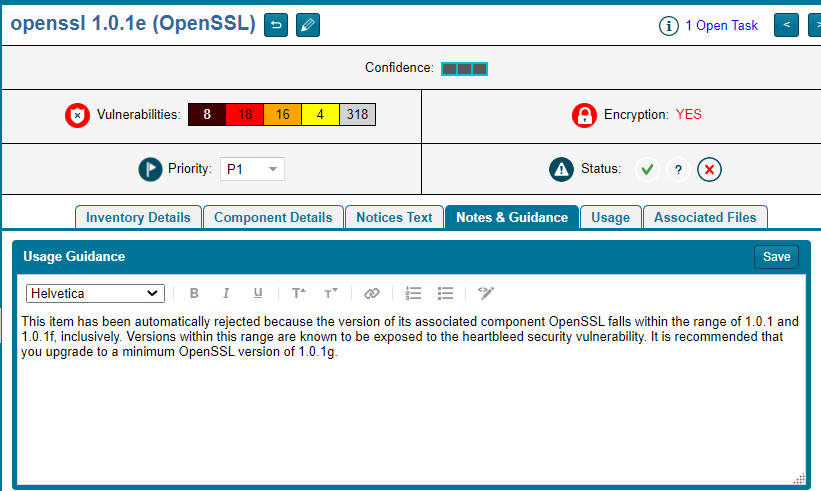Open the Helvetica font dropdown
This screenshot has height=491, width=821.
(x=95, y=293)
